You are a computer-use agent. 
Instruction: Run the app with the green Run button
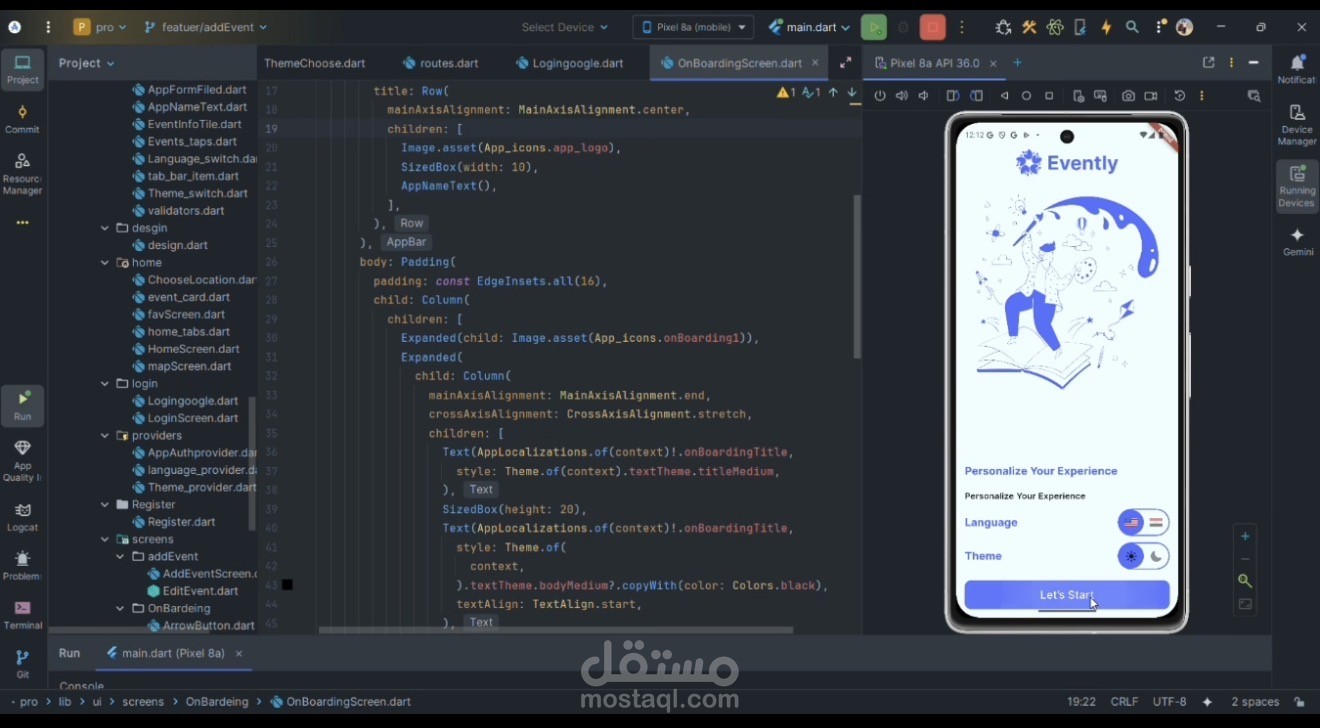click(x=873, y=27)
